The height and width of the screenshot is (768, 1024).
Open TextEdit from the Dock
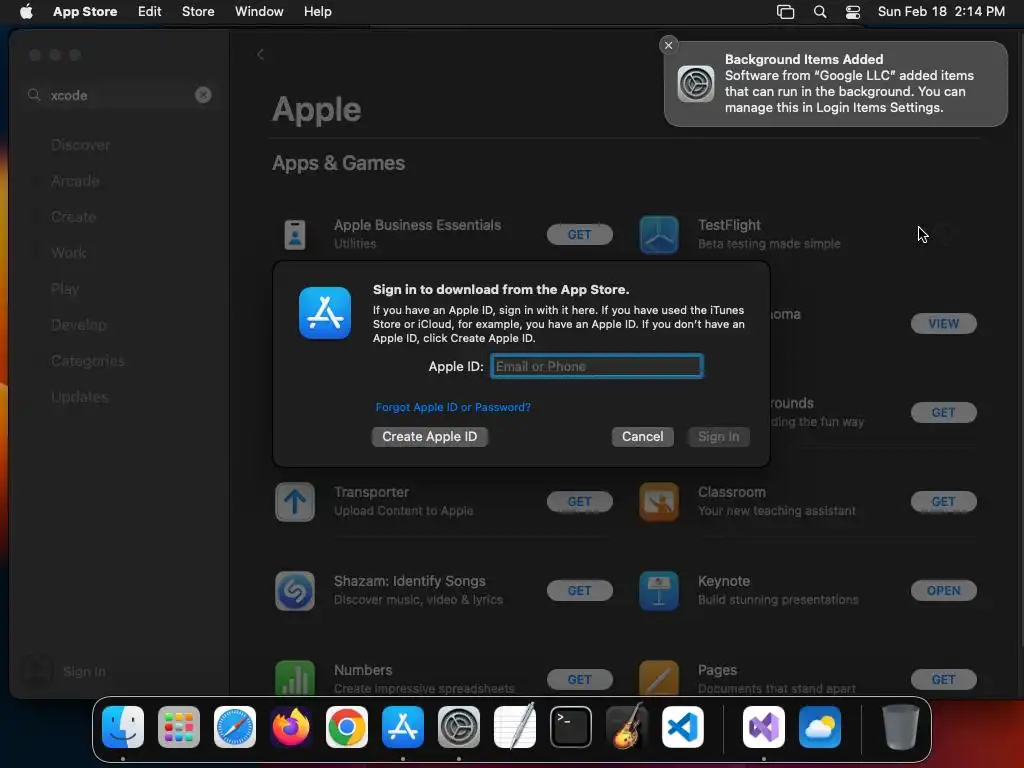coord(515,727)
